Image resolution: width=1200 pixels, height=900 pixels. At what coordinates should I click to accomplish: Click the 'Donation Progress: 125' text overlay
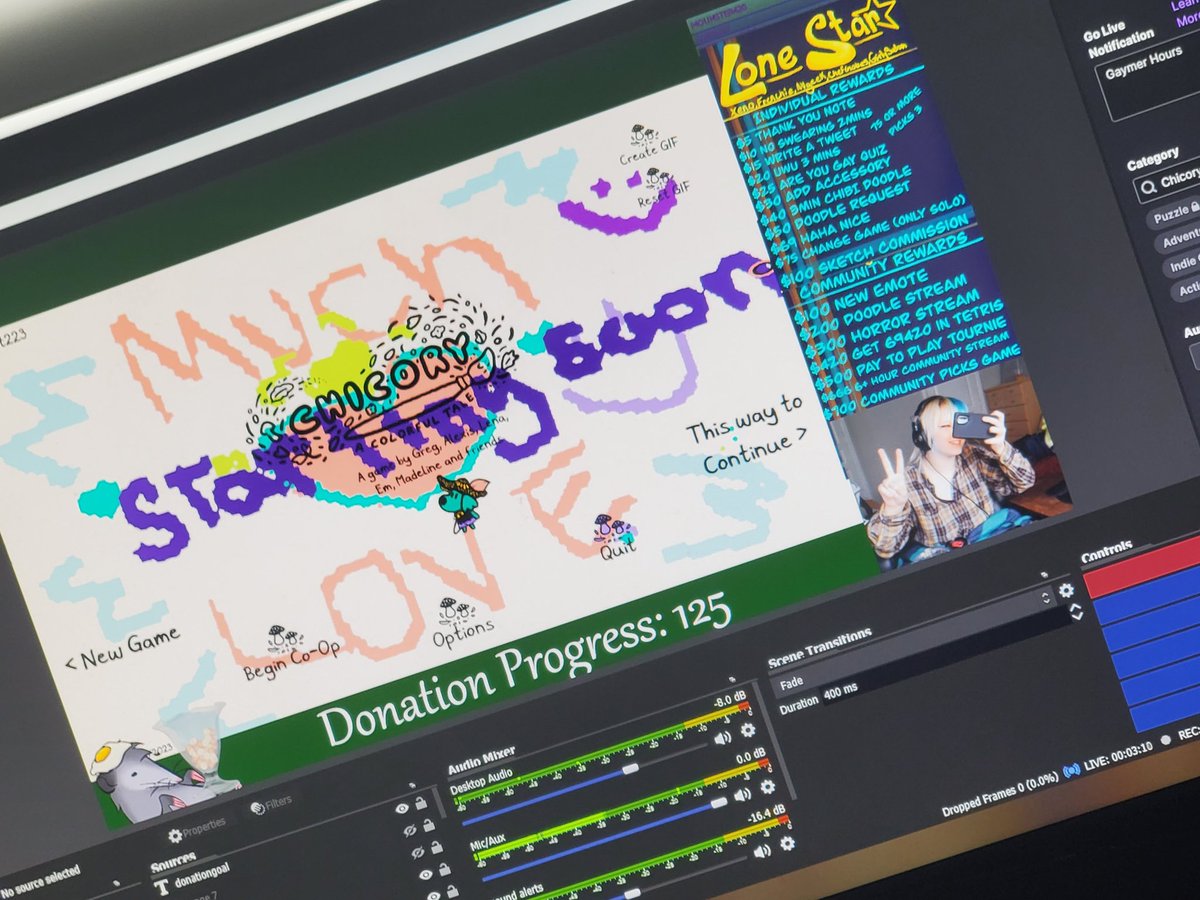pos(524,669)
